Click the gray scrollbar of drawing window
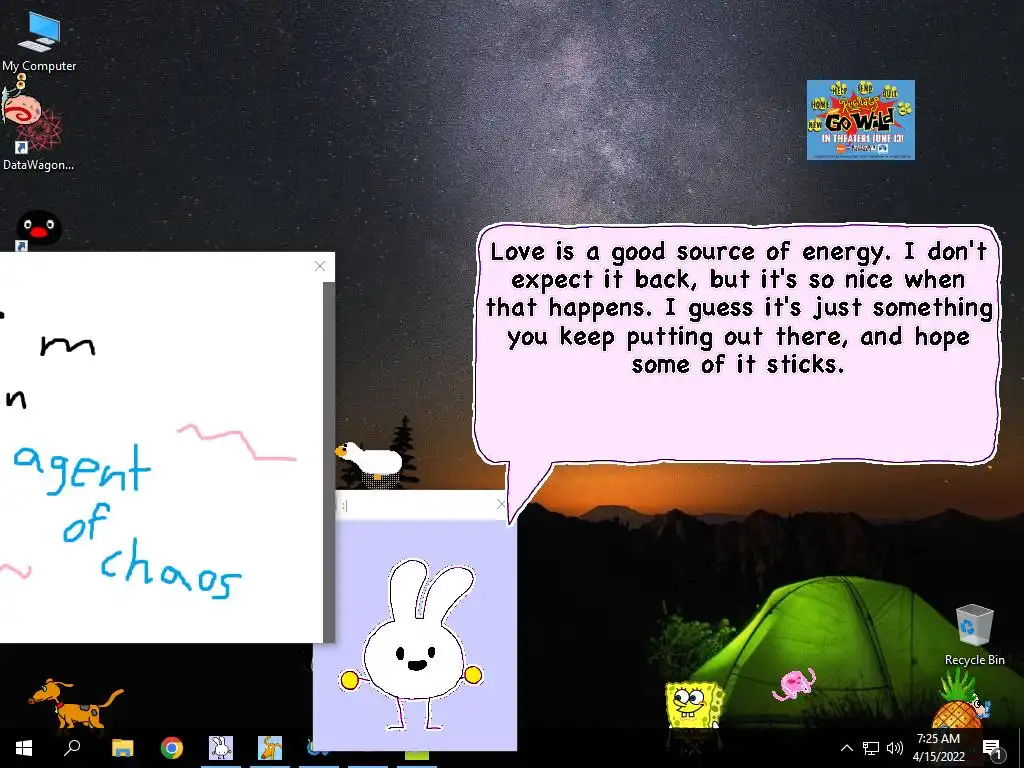 (x=329, y=462)
